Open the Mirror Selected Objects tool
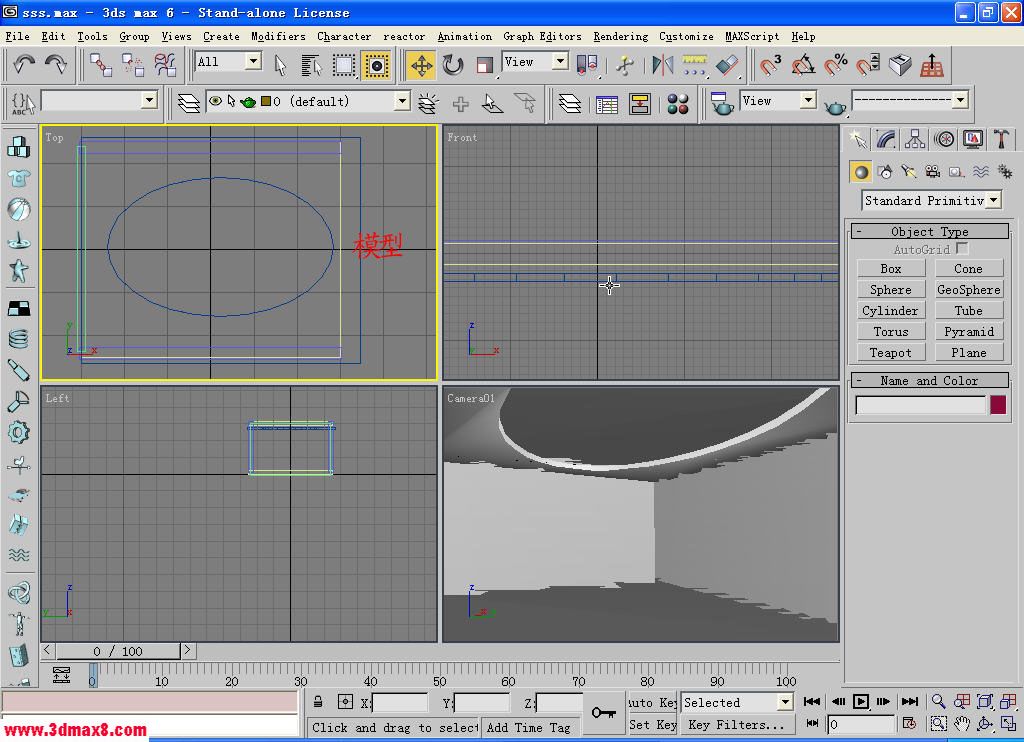Image resolution: width=1024 pixels, height=742 pixels. (x=662, y=65)
